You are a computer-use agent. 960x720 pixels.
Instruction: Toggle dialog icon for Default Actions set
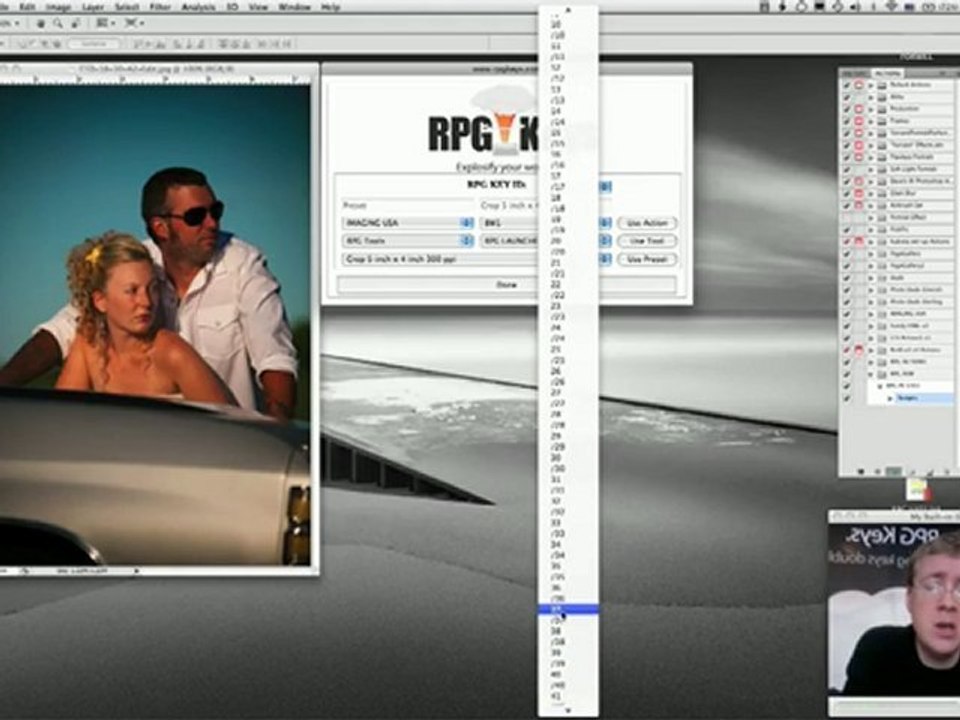[858, 84]
